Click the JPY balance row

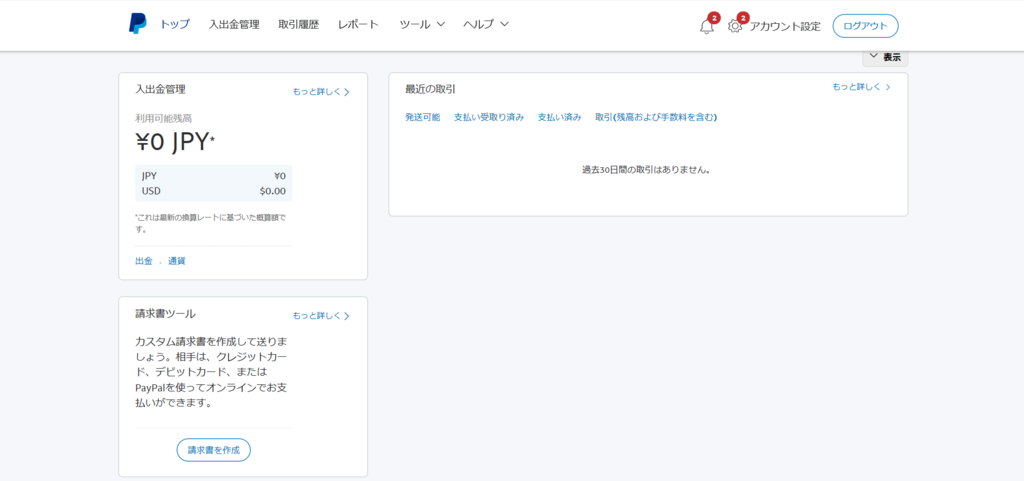coord(214,176)
